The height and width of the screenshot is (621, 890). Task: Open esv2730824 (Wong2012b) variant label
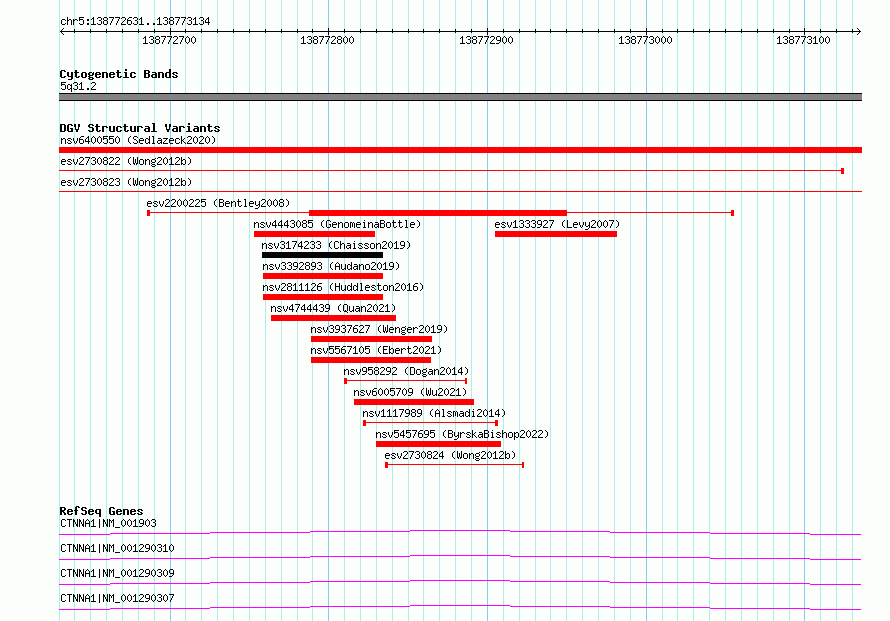point(450,455)
